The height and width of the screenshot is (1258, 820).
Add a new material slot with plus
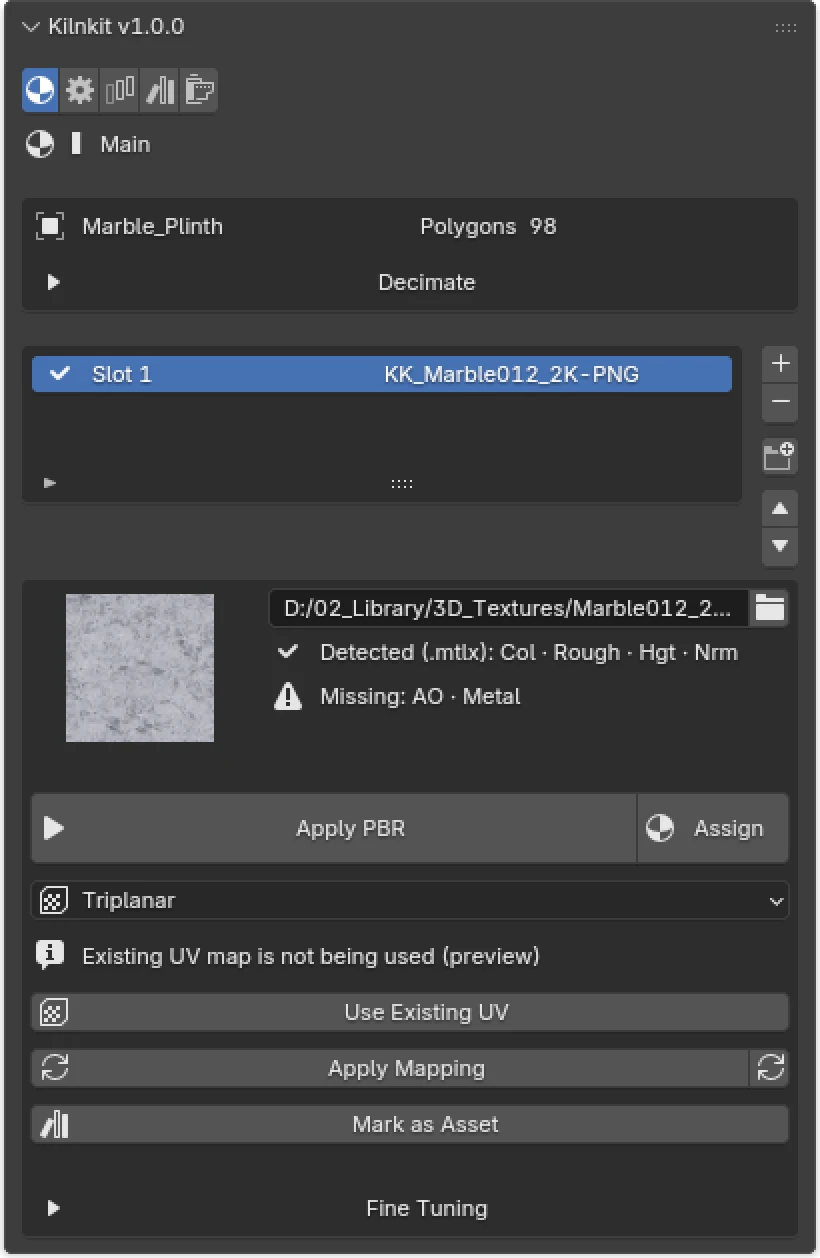pyautogui.click(x=780, y=363)
